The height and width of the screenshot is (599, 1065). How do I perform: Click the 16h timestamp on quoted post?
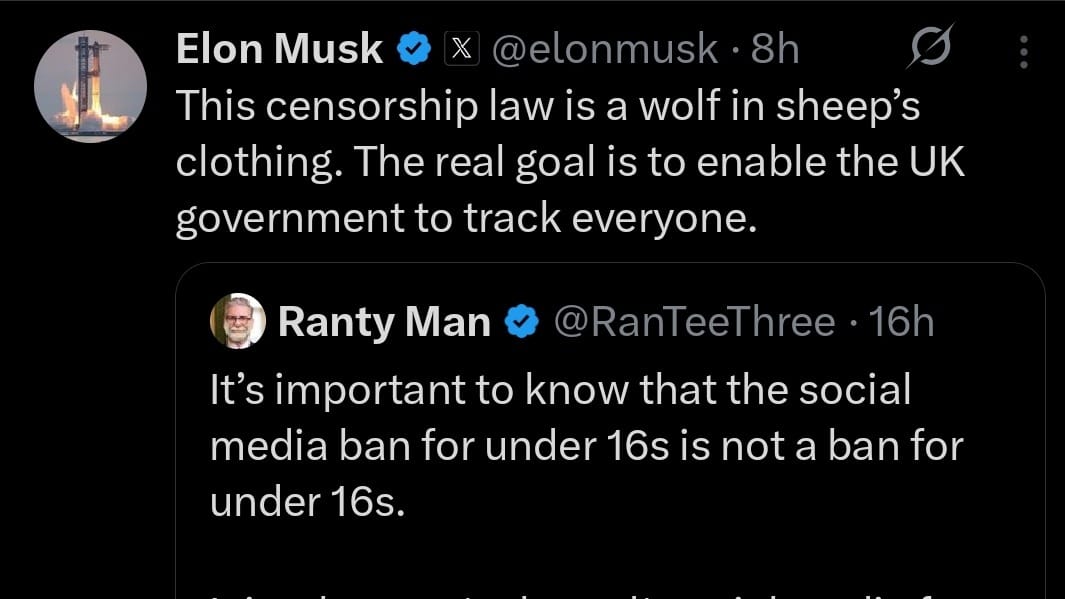click(x=901, y=321)
